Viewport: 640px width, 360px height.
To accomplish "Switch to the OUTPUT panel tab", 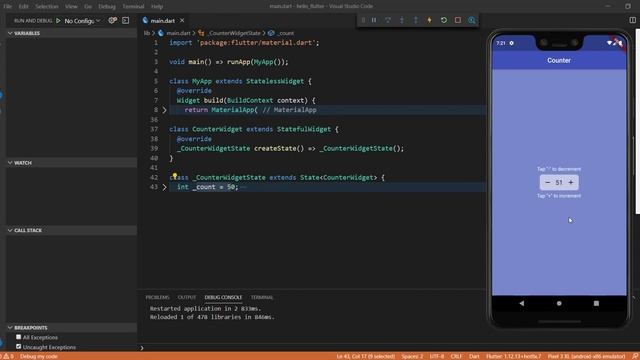I will tap(187, 297).
